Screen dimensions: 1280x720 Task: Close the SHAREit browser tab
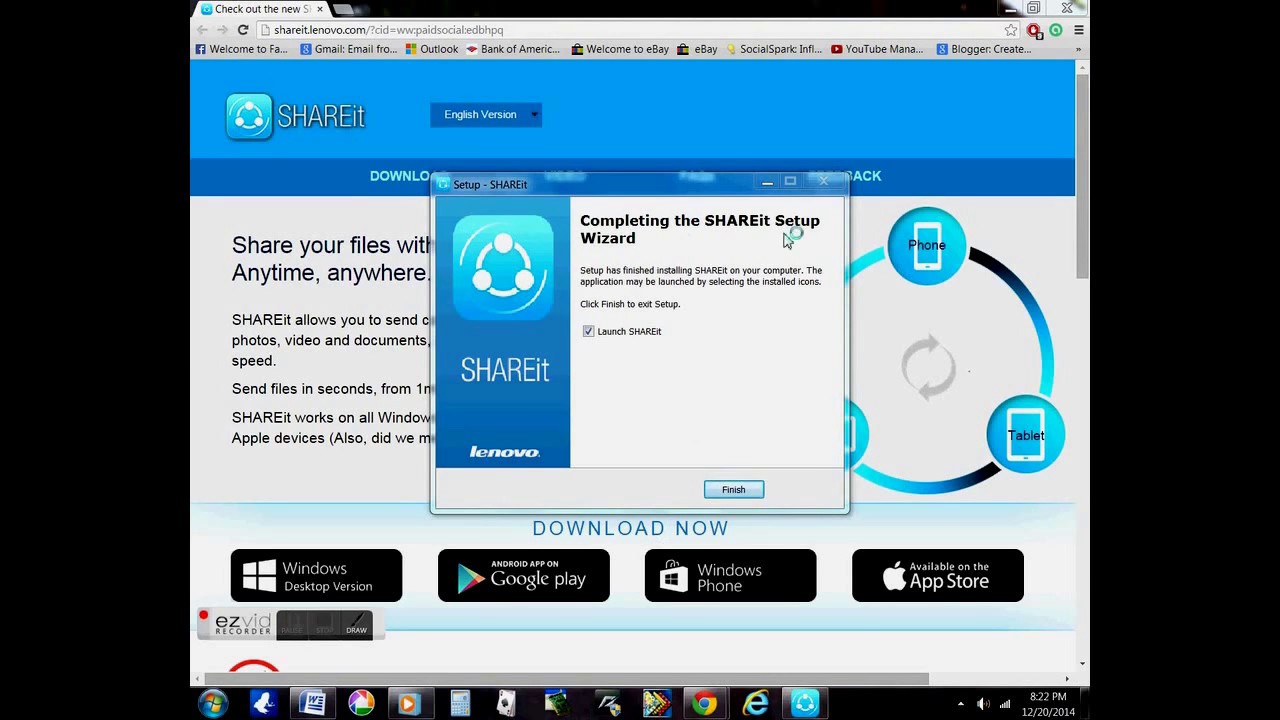(319, 9)
